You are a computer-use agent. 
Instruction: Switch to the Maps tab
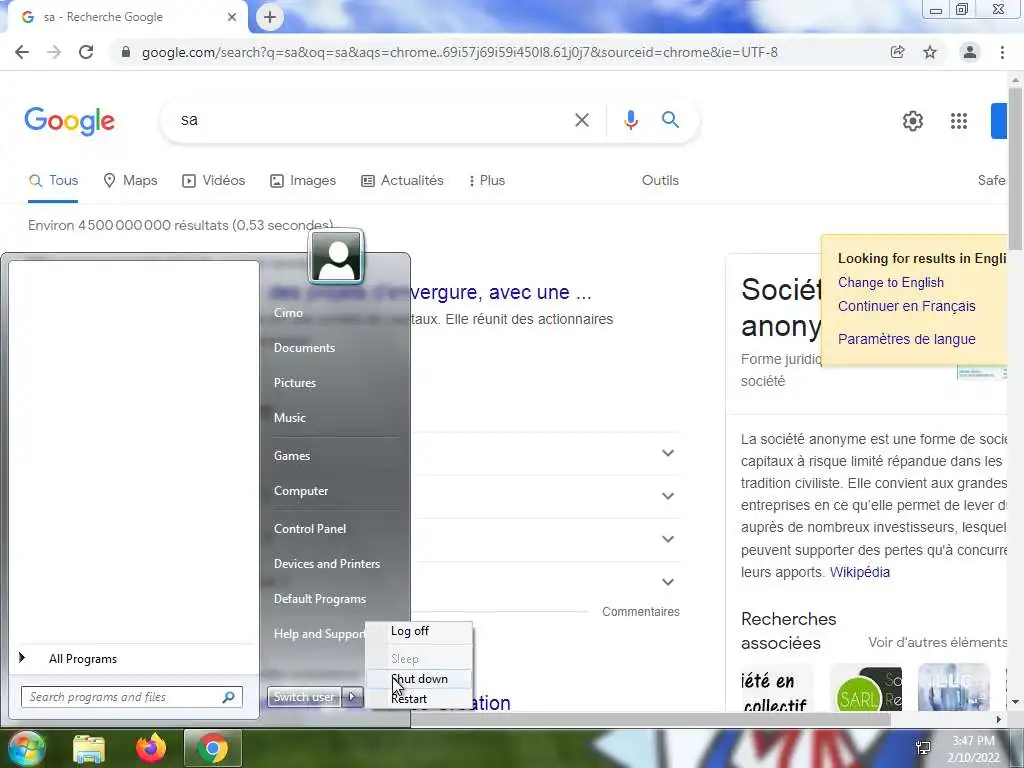[x=131, y=181]
